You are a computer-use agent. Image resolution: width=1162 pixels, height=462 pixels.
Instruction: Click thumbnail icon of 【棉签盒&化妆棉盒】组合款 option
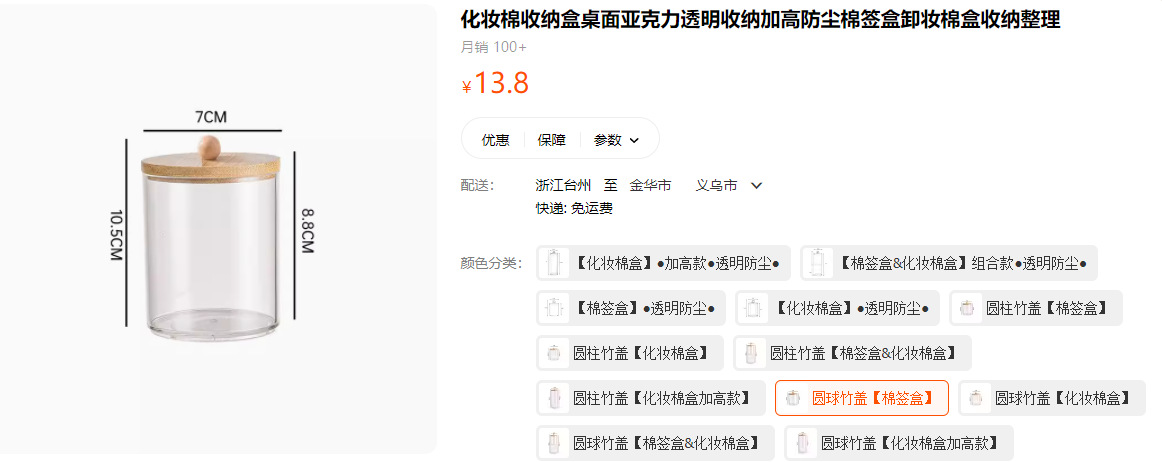tap(817, 263)
